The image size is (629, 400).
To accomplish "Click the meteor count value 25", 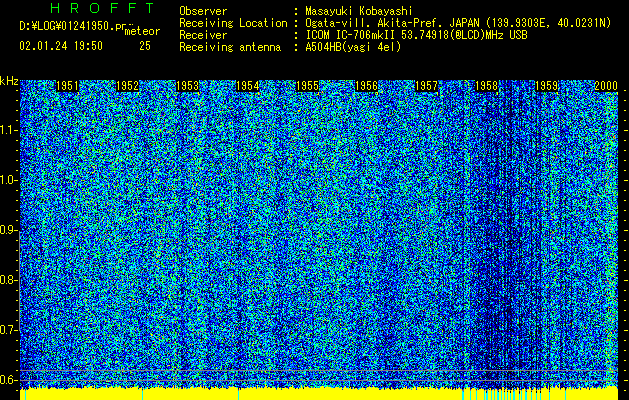I will (145, 46).
